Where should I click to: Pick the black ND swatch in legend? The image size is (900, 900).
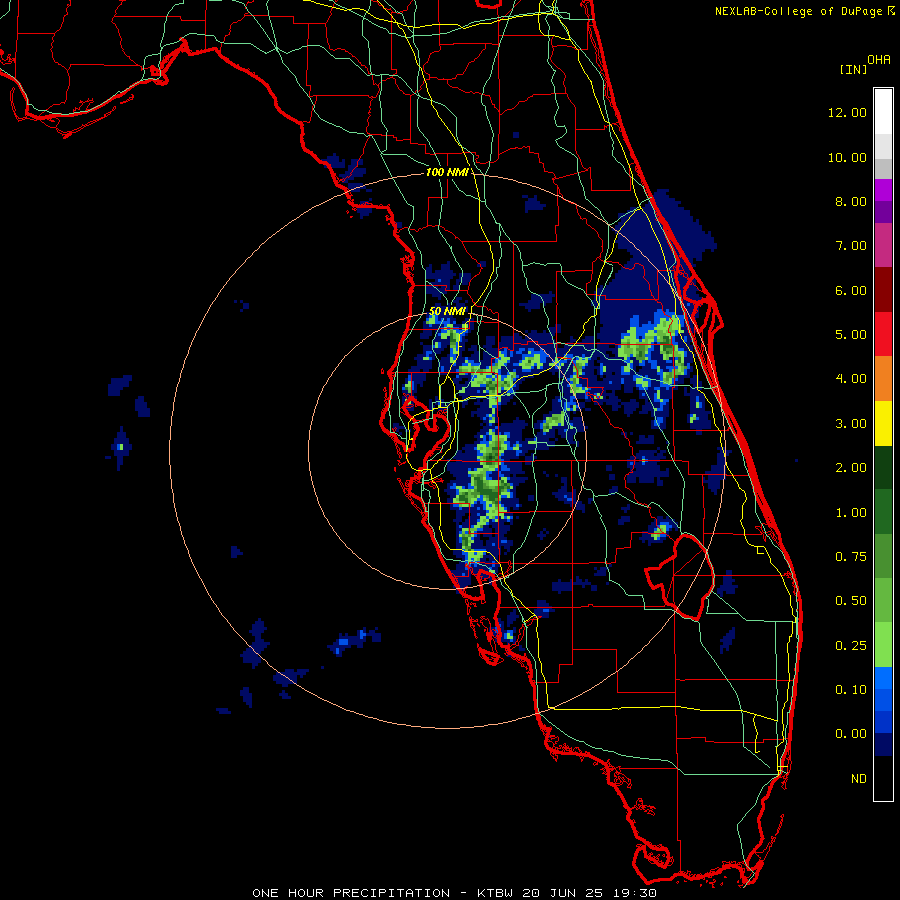pyautogui.click(x=883, y=778)
